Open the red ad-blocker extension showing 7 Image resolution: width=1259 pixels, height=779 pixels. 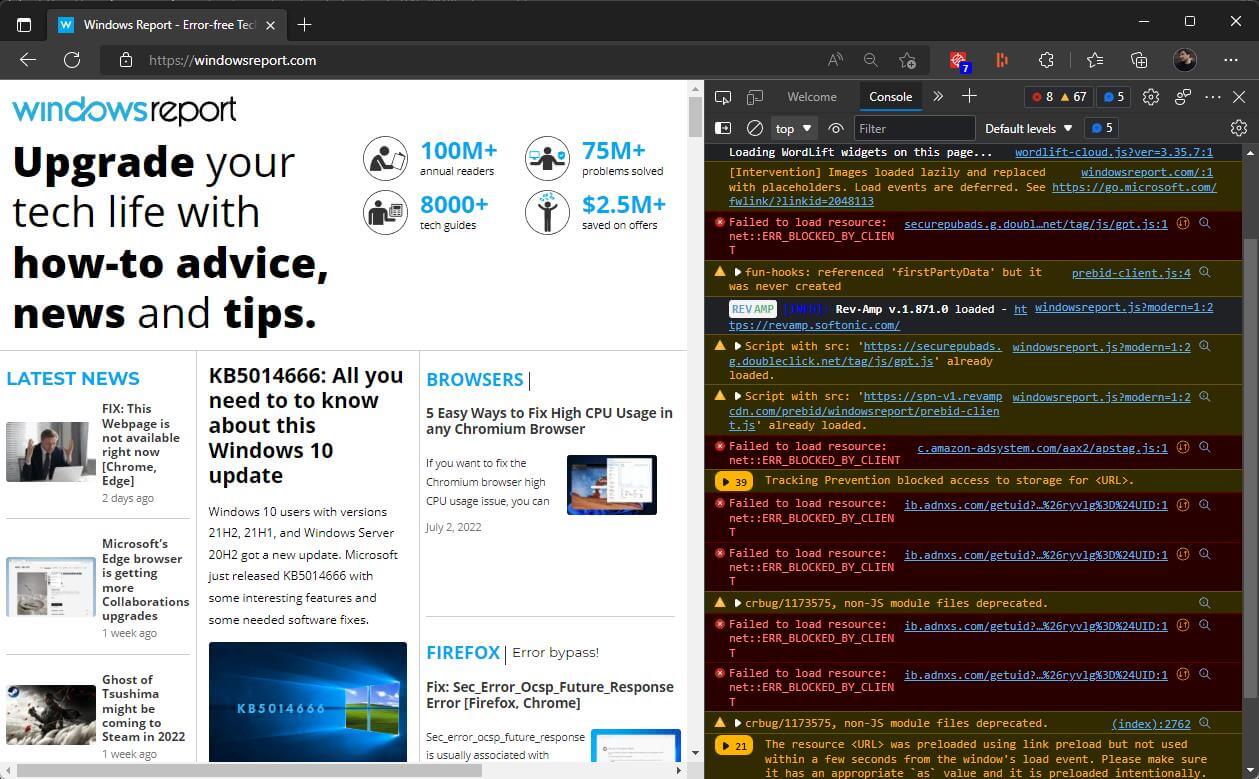coord(960,61)
